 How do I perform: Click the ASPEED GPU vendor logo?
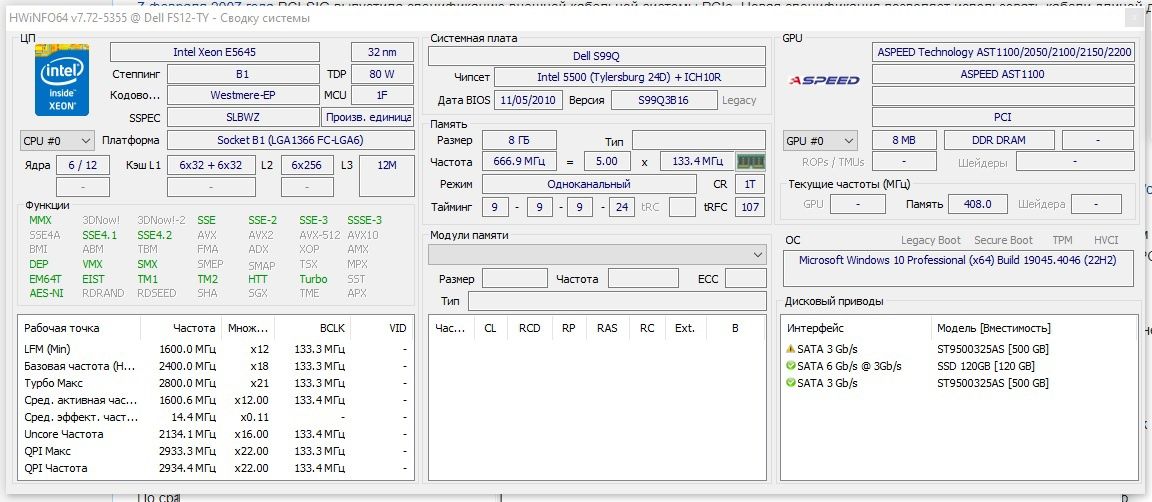coord(824,80)
